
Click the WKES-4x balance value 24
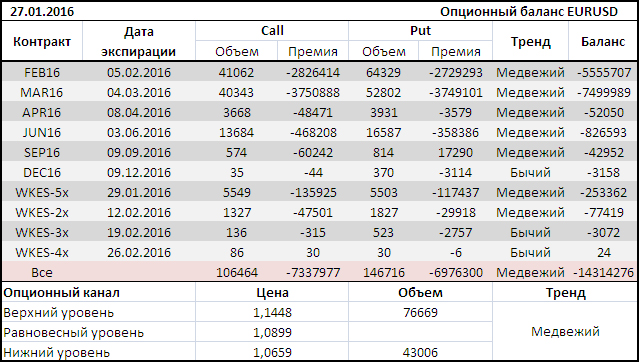603,252
